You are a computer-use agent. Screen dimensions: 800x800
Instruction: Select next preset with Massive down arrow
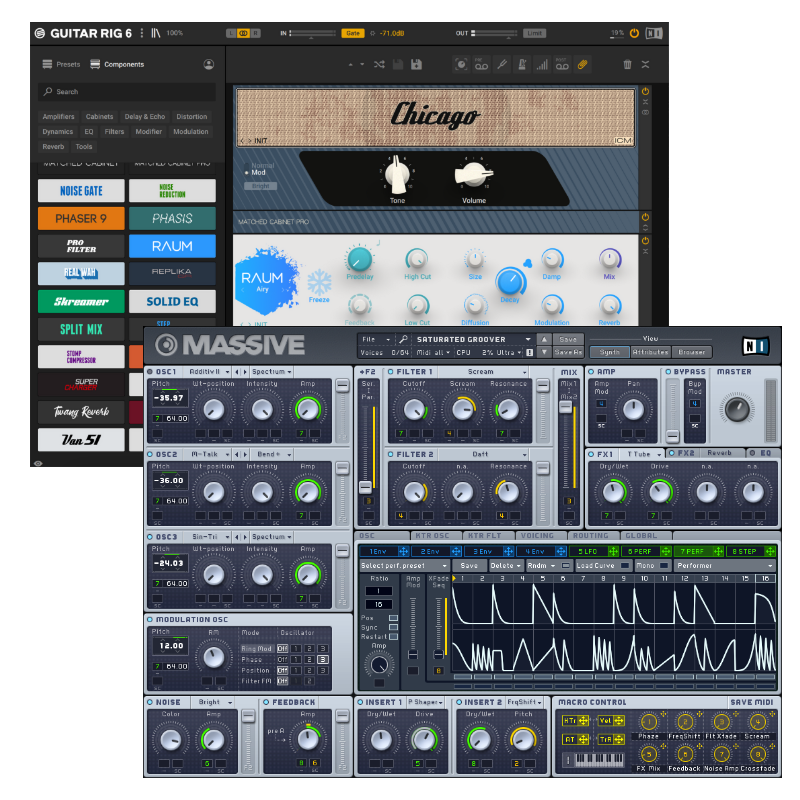(x=544, y=353)
